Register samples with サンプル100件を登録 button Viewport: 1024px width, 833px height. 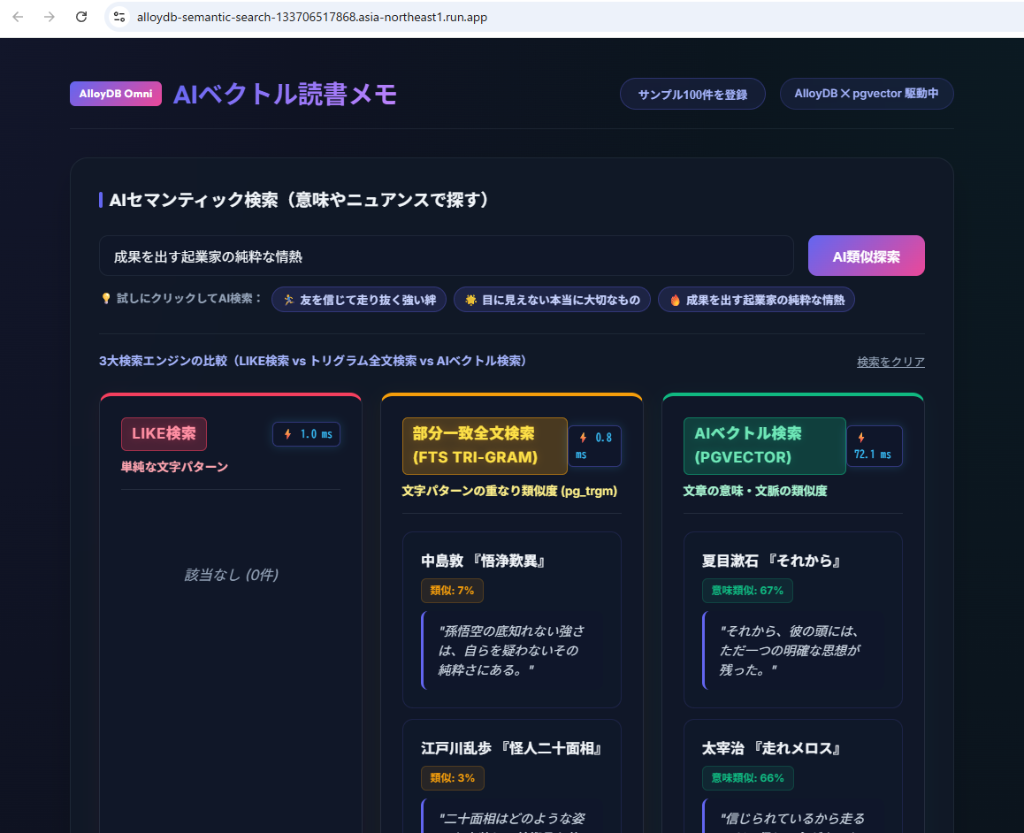coord(692,94)
